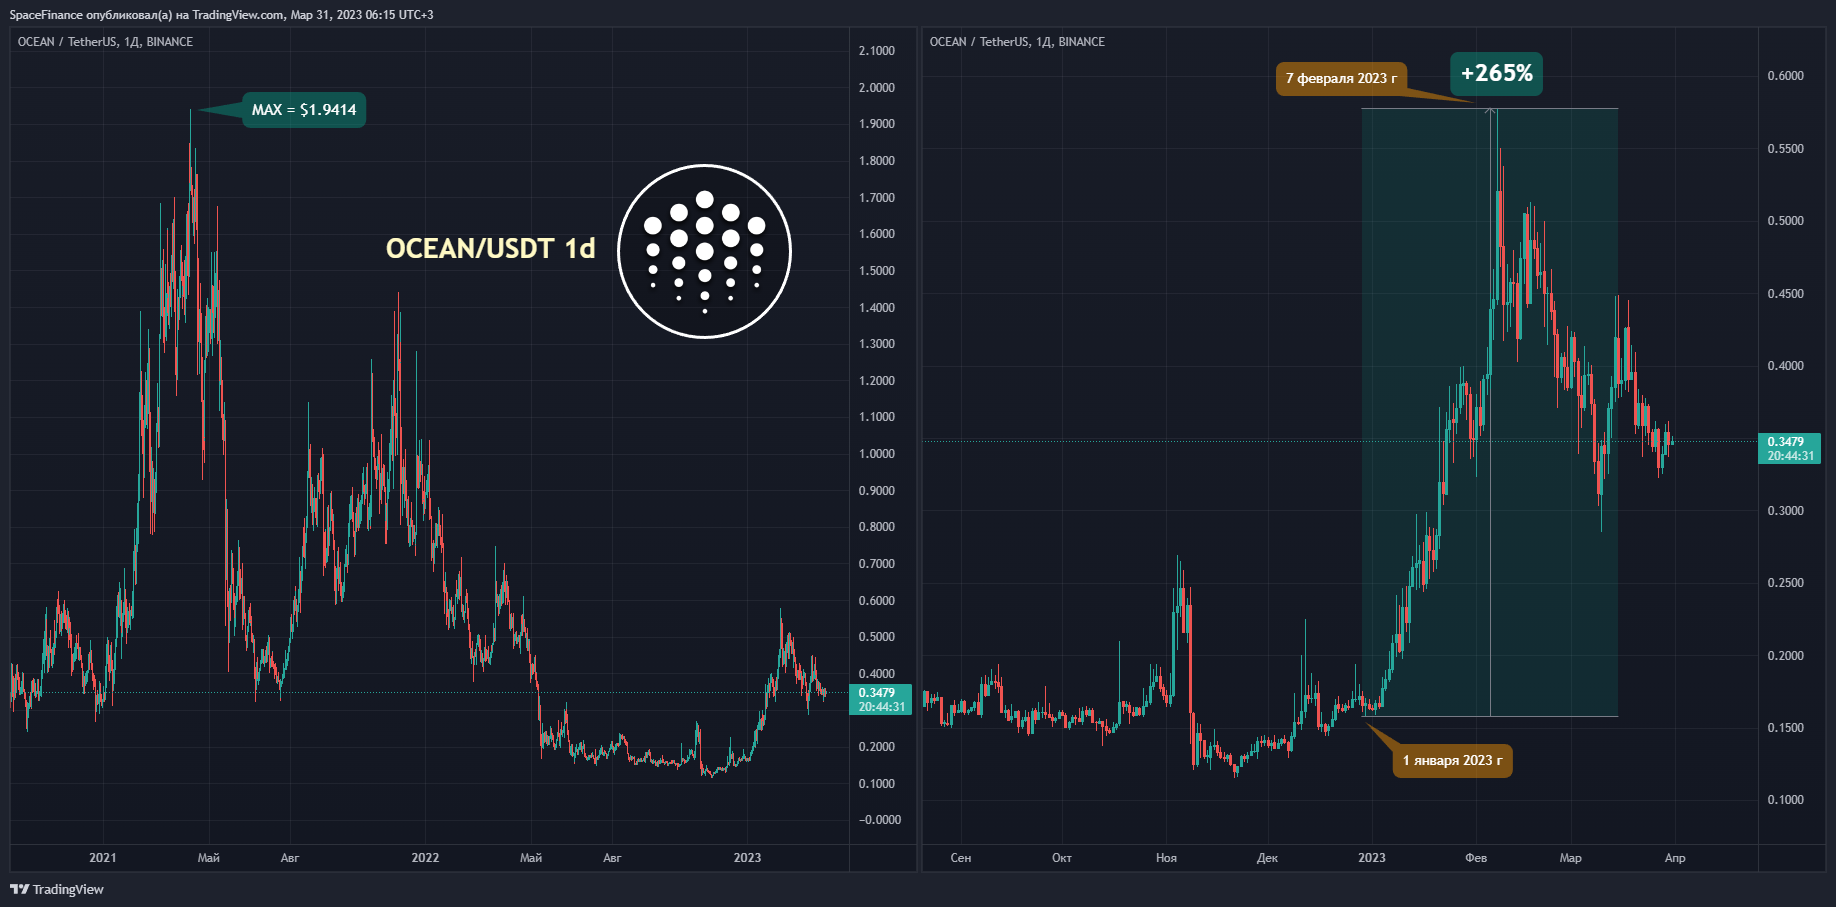1836x907 pixels.
Task: Click the '7 февраля 2023 г' date callout
Action: click(1341, 79)
